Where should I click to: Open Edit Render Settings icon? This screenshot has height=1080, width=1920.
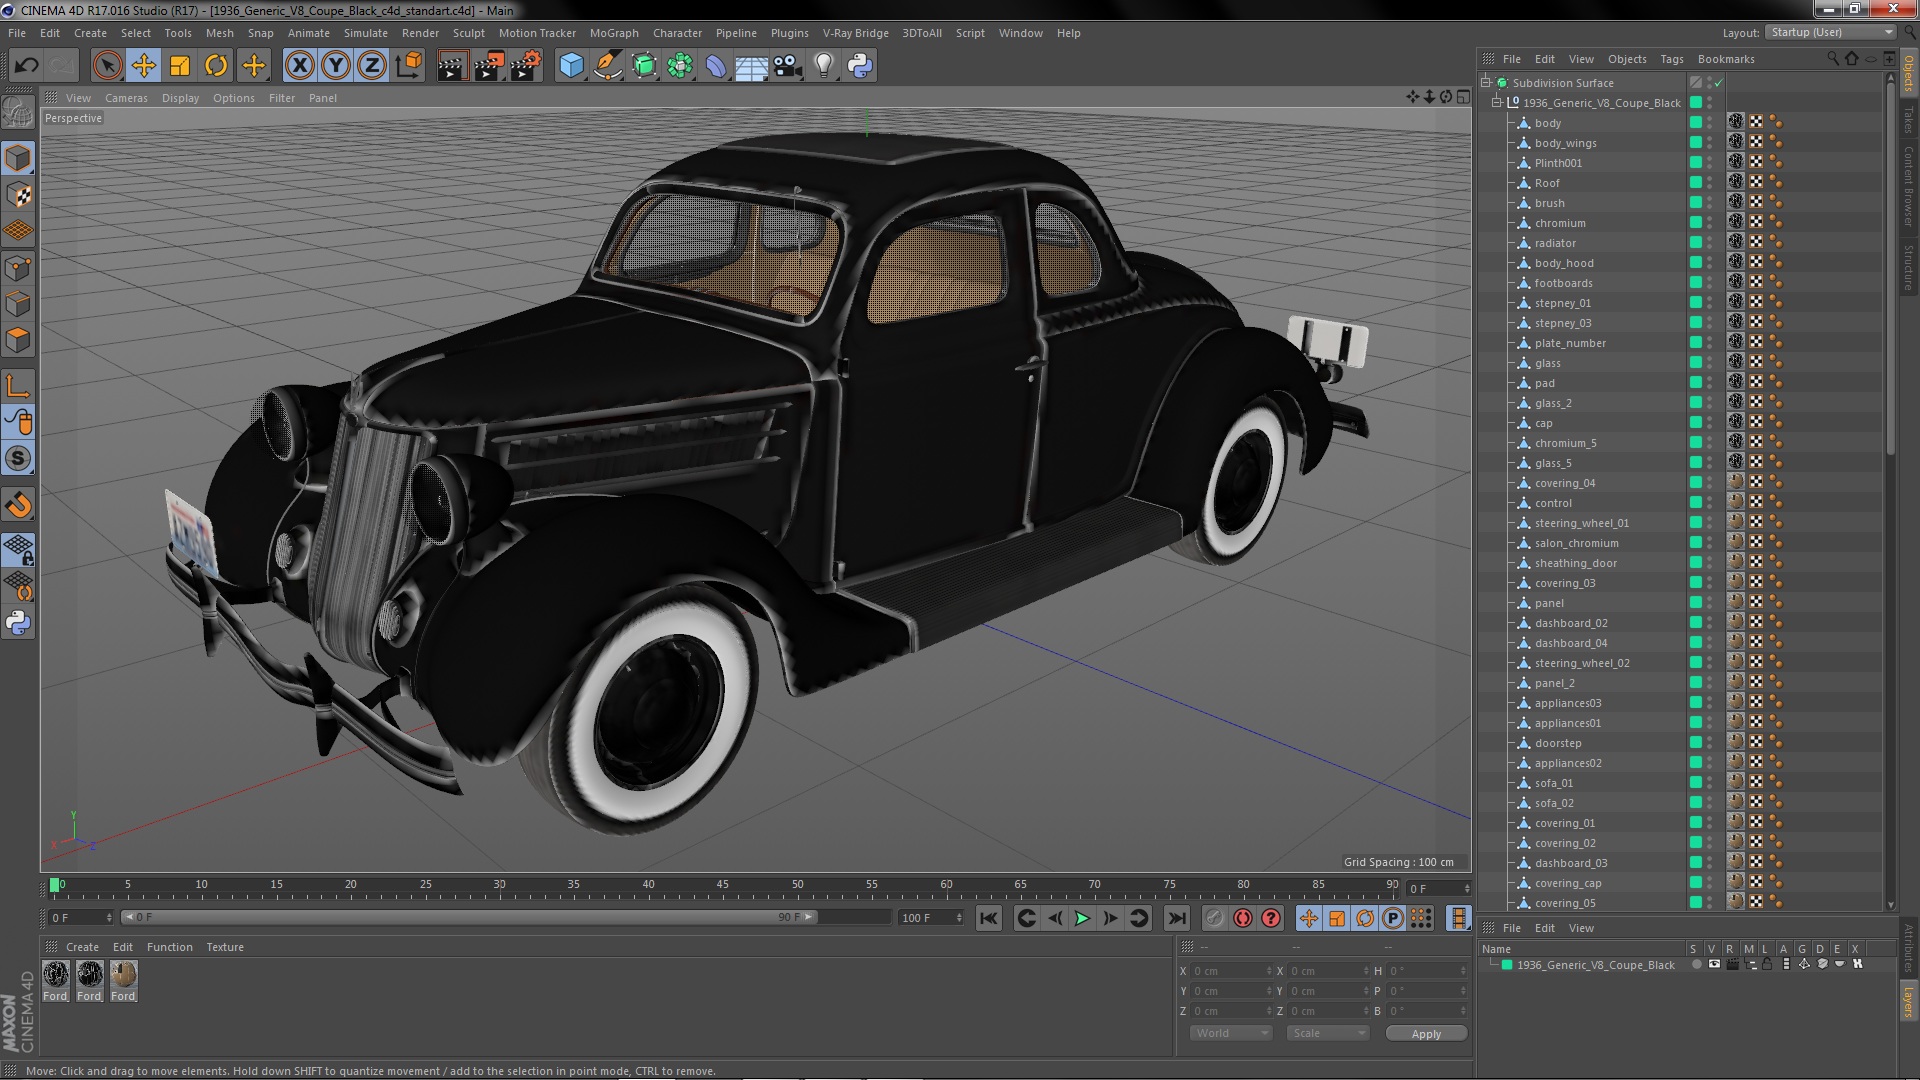pos(526,66)
